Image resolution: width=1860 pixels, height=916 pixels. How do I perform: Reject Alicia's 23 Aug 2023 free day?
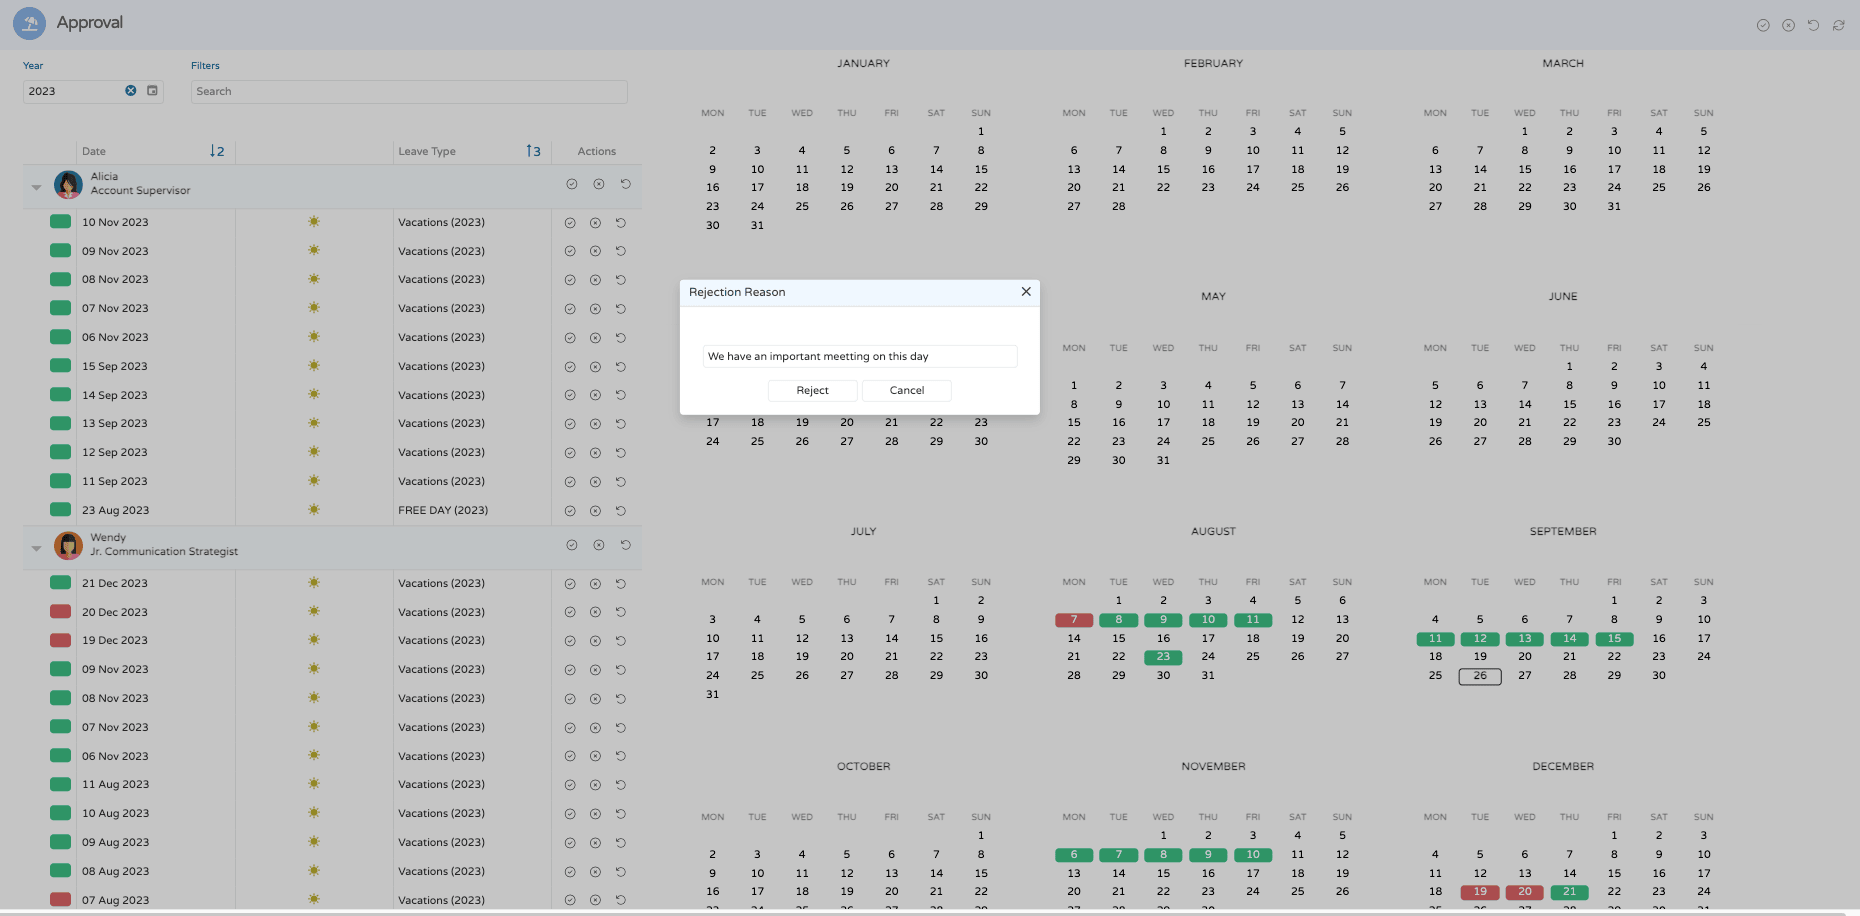tap(595, 511)
